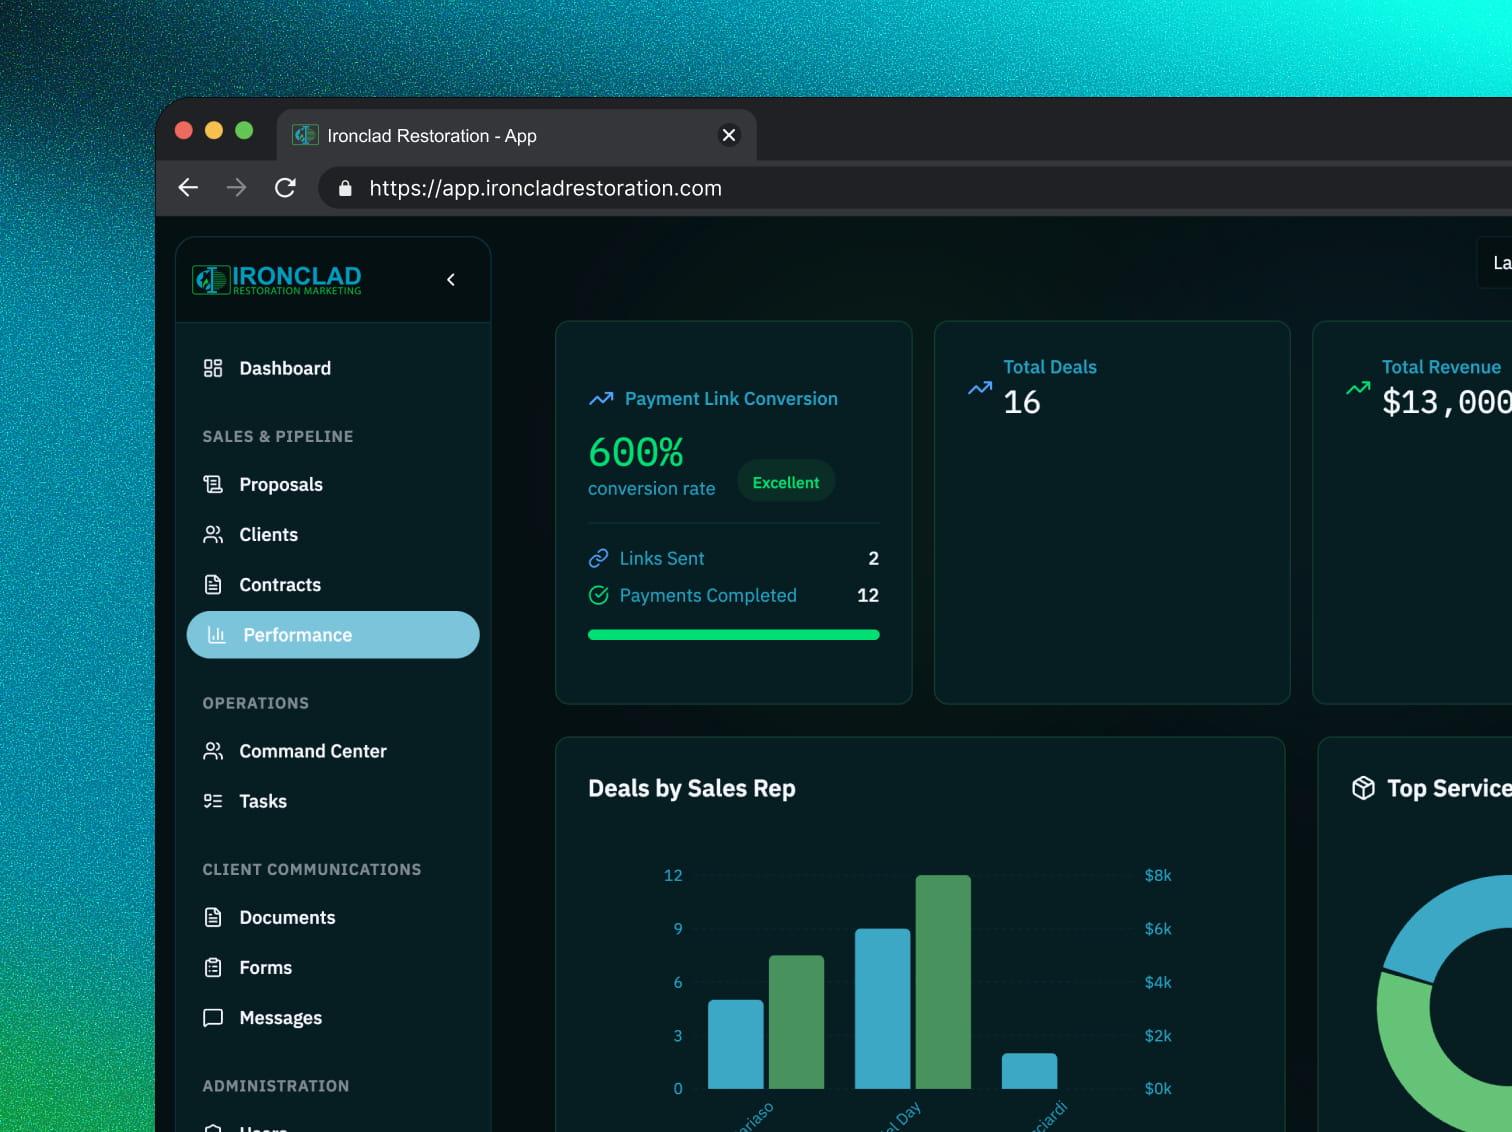The width and height of the screenshot is (1512, 1132).
Task: Open Command Center
Action: [333, 751]
